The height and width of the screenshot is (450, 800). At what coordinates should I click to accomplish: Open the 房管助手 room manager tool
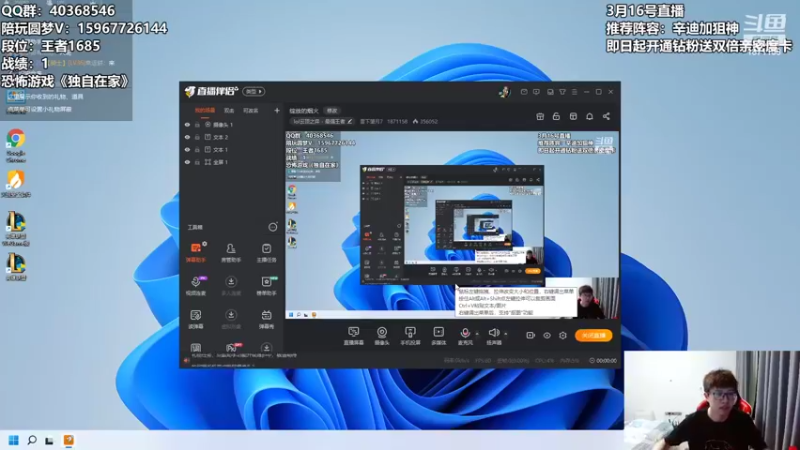pyautogui.click(x=231, y=253)
